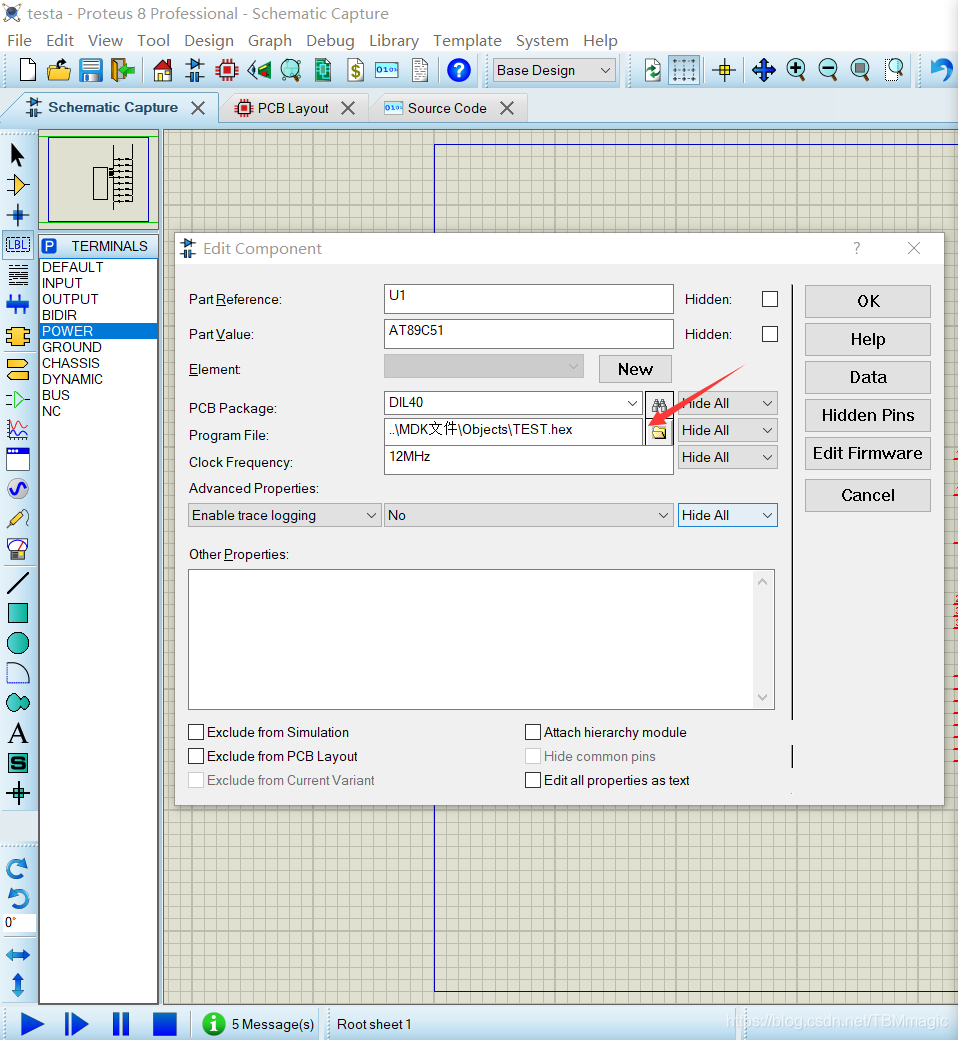Click the New element button

coord(635,369)
